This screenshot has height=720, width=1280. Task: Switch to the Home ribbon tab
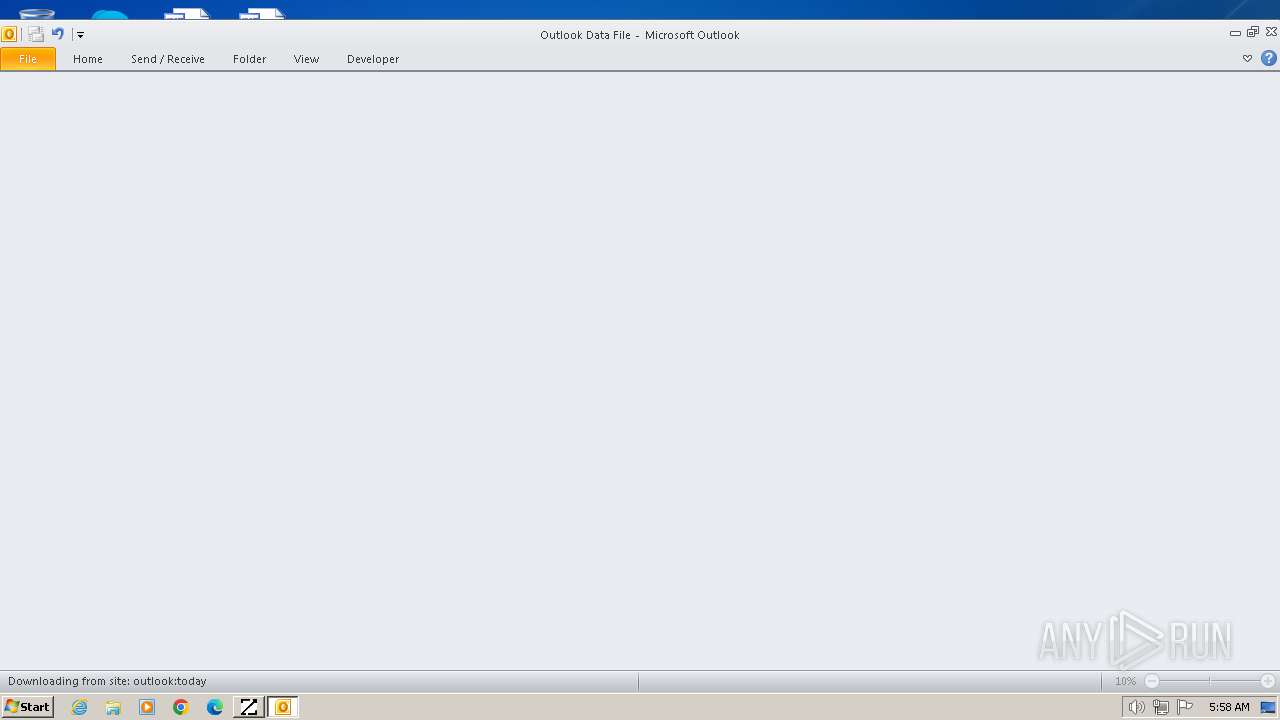point(88,59)
